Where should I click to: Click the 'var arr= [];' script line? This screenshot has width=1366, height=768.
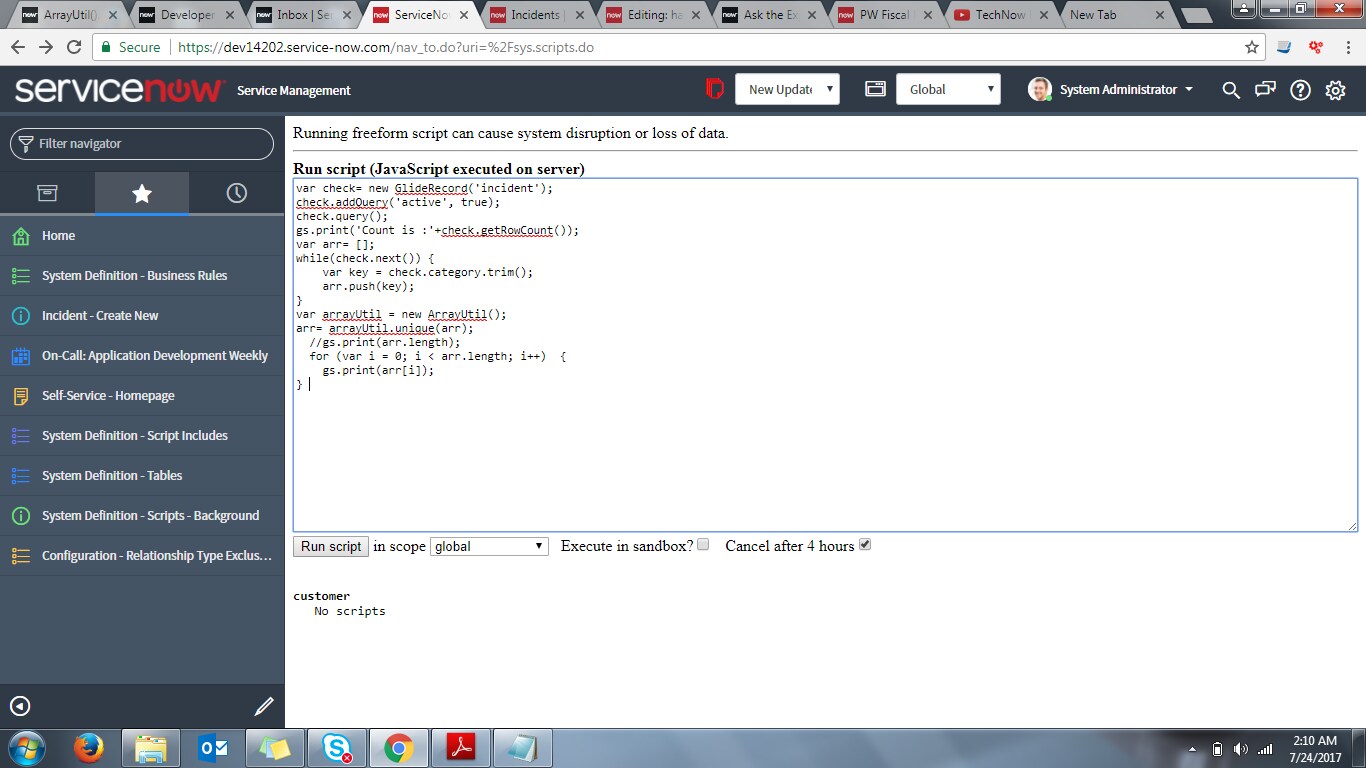[335, 244]
